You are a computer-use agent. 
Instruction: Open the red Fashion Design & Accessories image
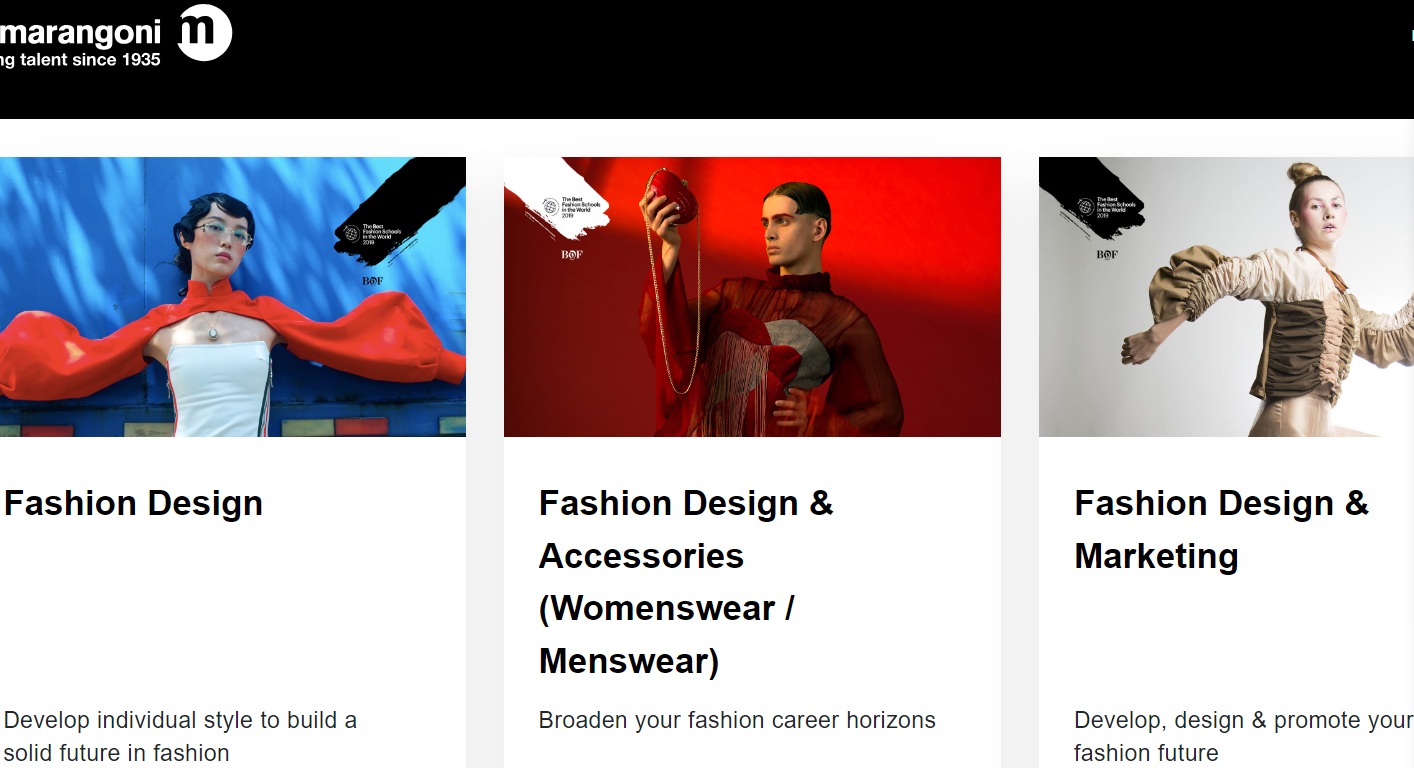[752, 297]
